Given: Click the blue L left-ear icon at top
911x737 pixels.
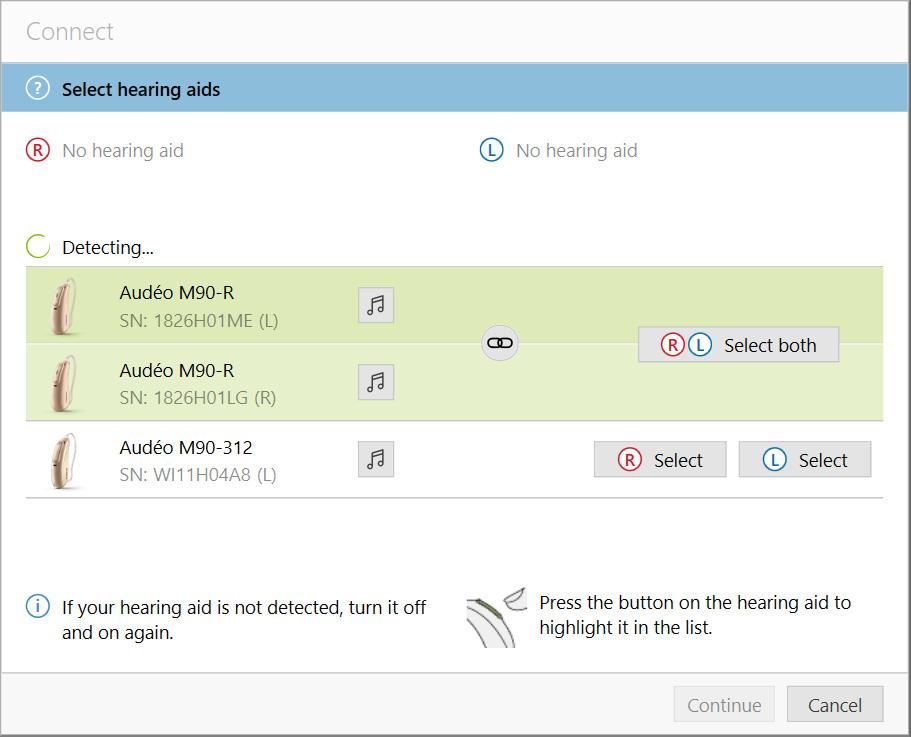Looking at the screenshot, I should 492,150.
